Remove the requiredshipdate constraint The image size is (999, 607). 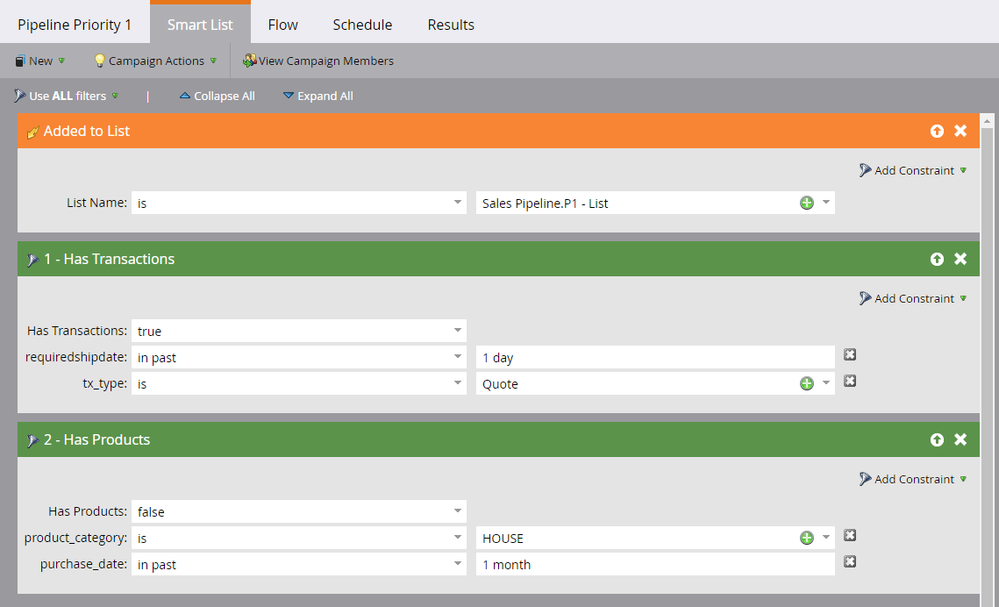click(850, 355)
